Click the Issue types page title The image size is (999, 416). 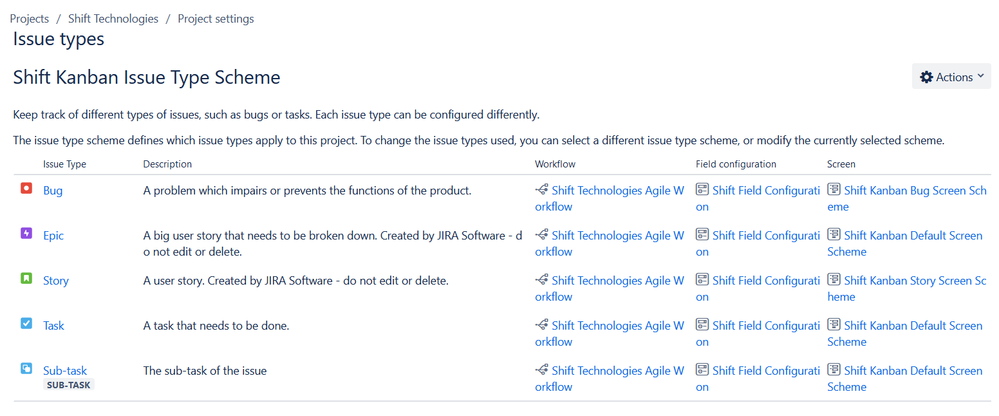tap(59, 39)
